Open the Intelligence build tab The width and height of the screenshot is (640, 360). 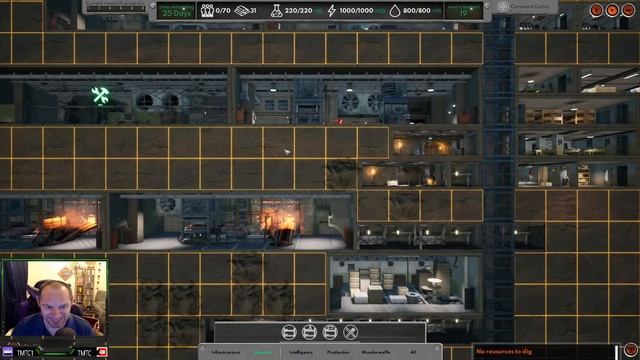[301, 352]
